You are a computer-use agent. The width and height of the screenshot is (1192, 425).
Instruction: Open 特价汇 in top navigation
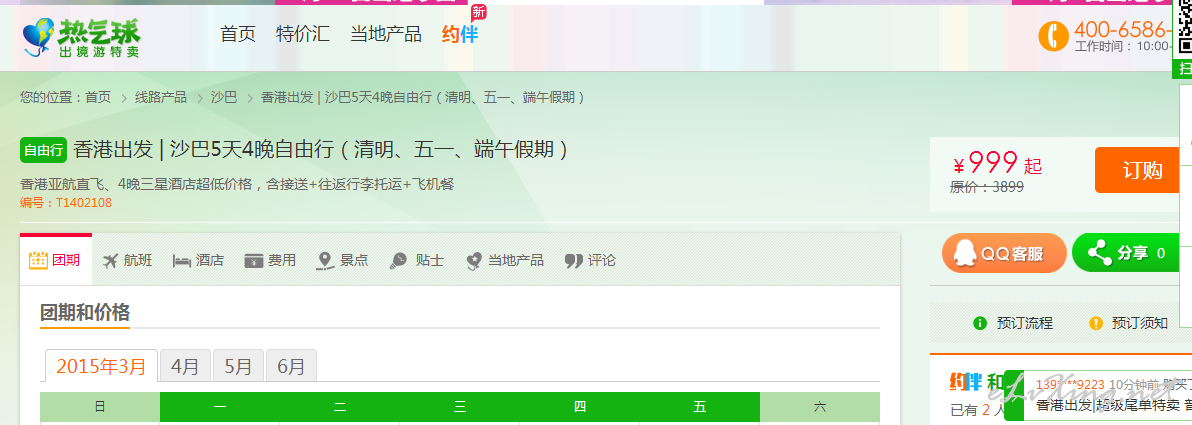303,33
